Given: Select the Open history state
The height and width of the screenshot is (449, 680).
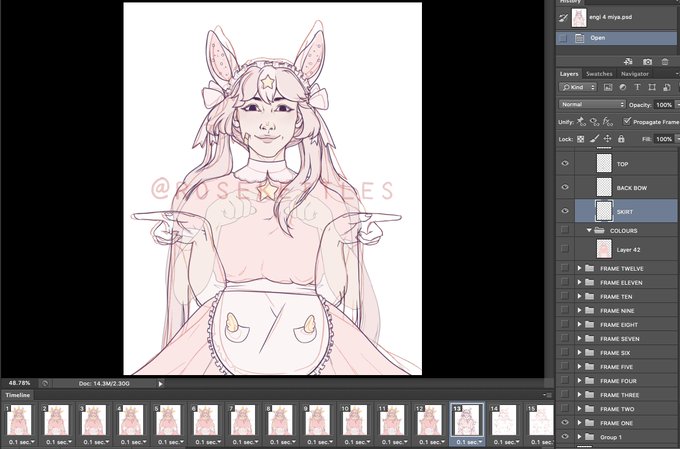Looking at the screenshot, I should tap(618, 38).
